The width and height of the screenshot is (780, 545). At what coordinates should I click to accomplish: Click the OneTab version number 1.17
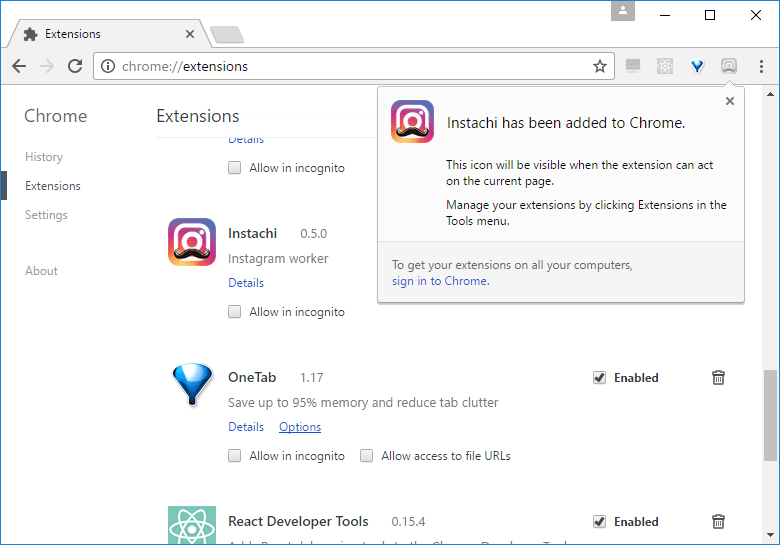[x=311, y=378]
